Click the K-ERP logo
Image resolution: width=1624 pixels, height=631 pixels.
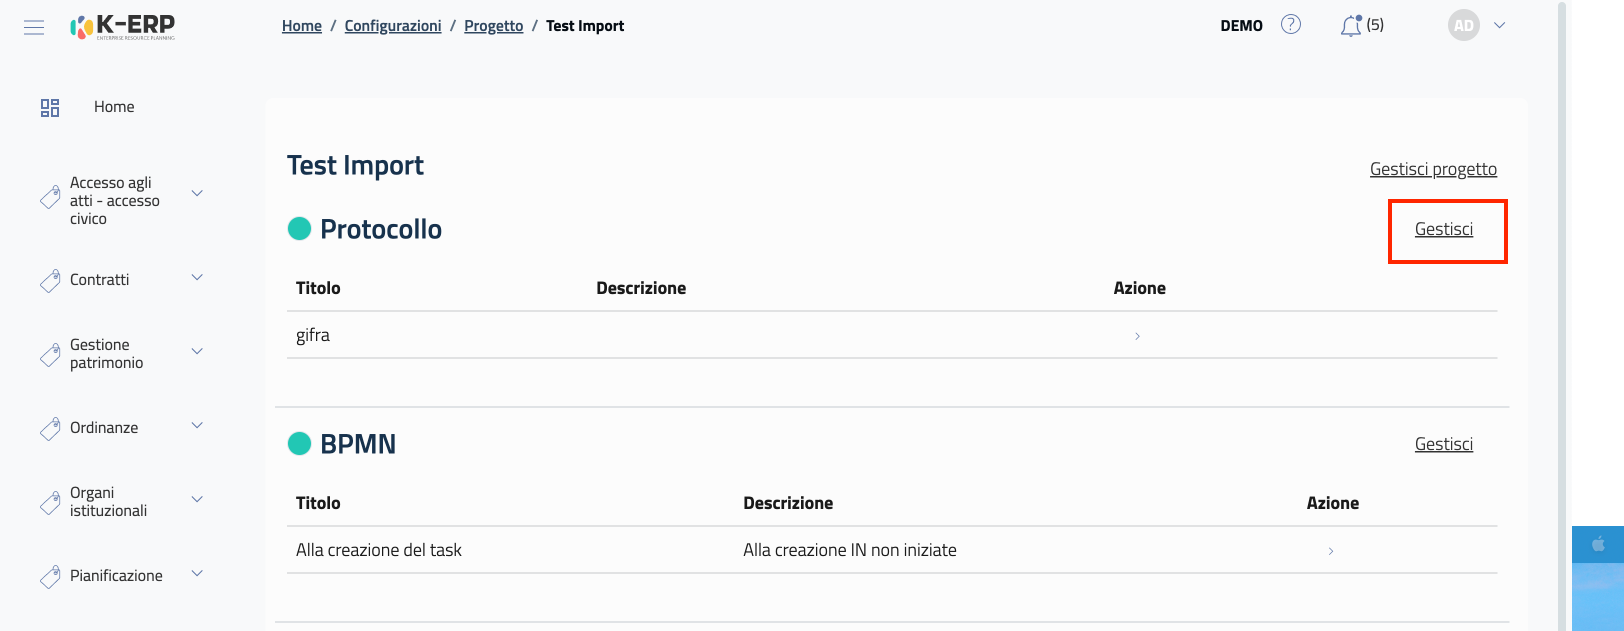tap(123, 27)
